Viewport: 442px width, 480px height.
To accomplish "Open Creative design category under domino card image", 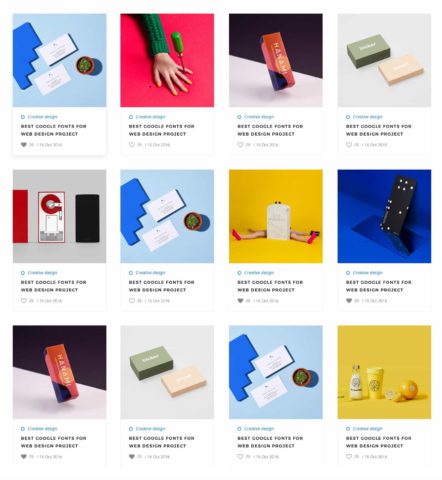I will 367,273.
